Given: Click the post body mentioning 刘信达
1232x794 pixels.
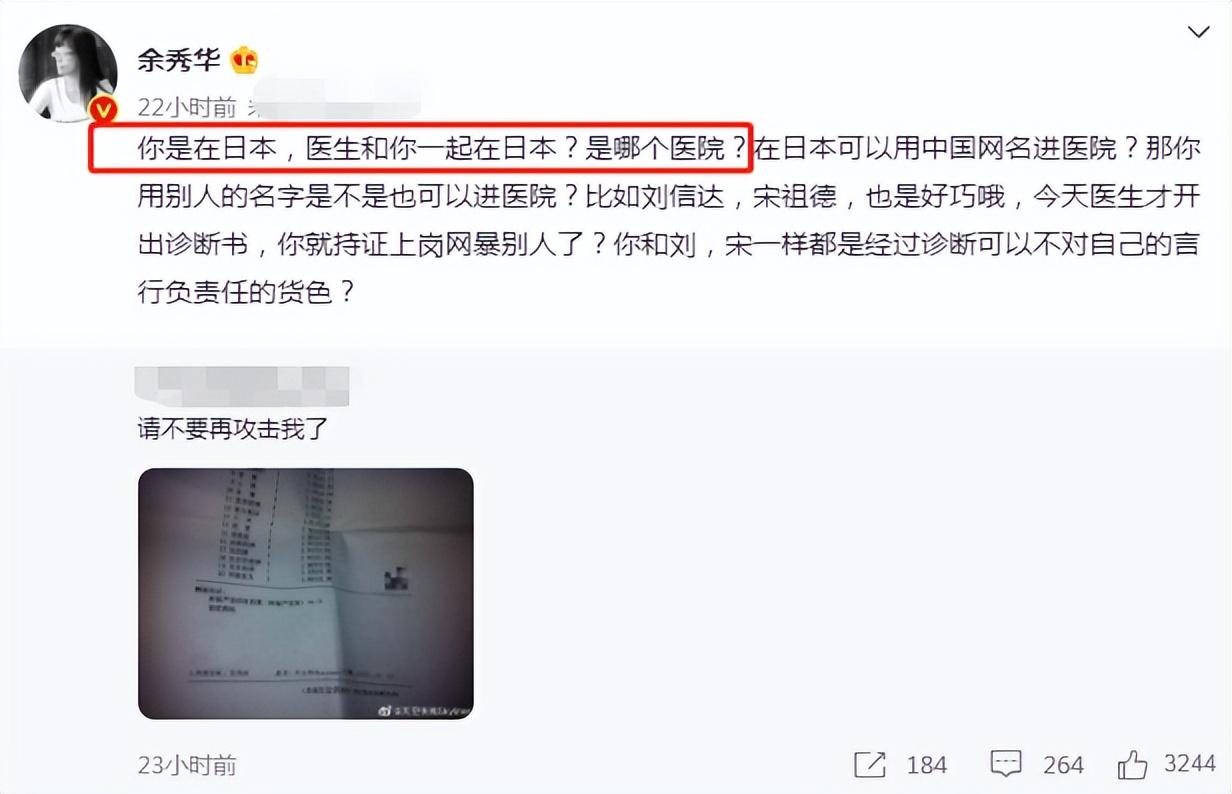Looking at the screenshot, I should tap(668, 221).
